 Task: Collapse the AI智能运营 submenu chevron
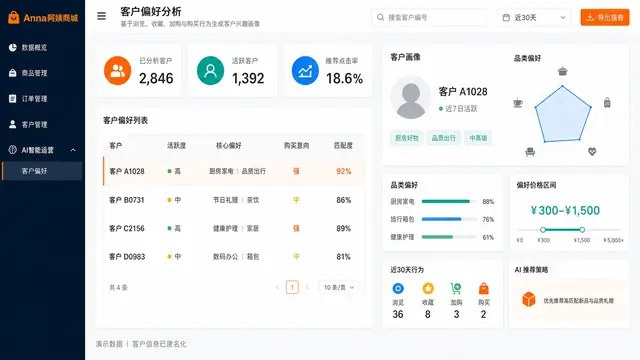click(x=73, y=150)
